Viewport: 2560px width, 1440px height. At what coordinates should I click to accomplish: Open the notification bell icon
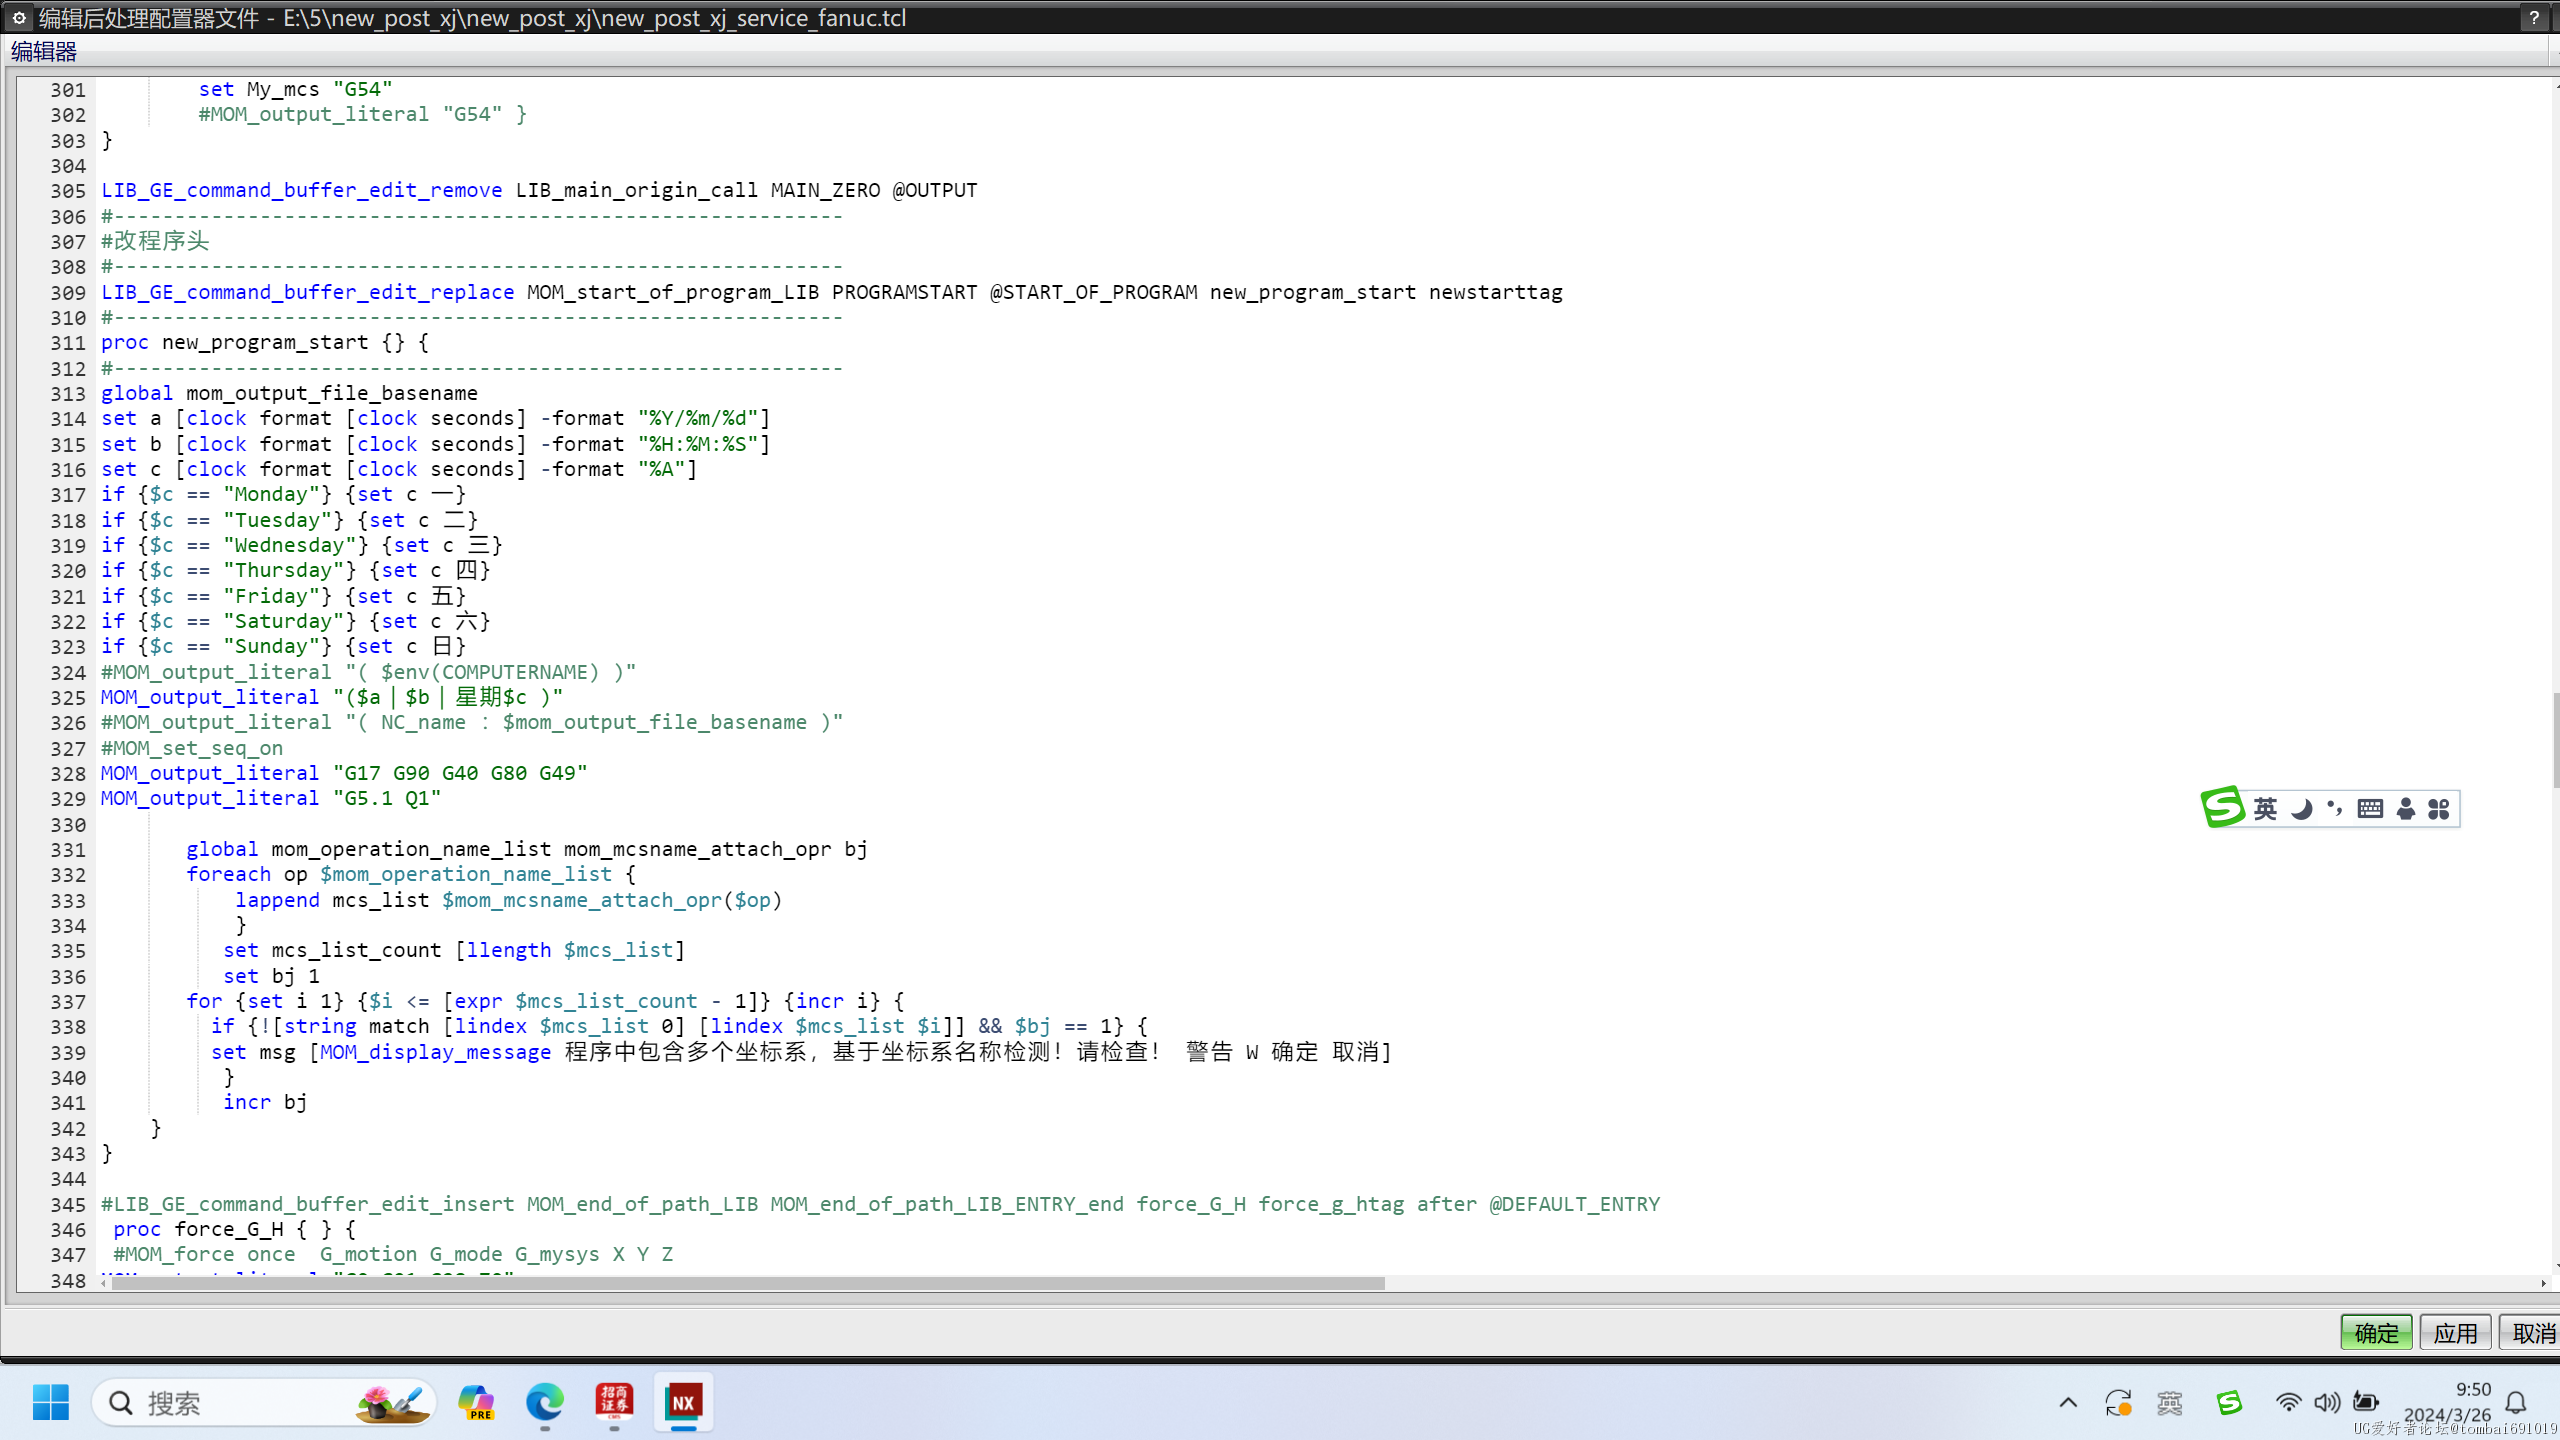(x=2516, y=1403)
